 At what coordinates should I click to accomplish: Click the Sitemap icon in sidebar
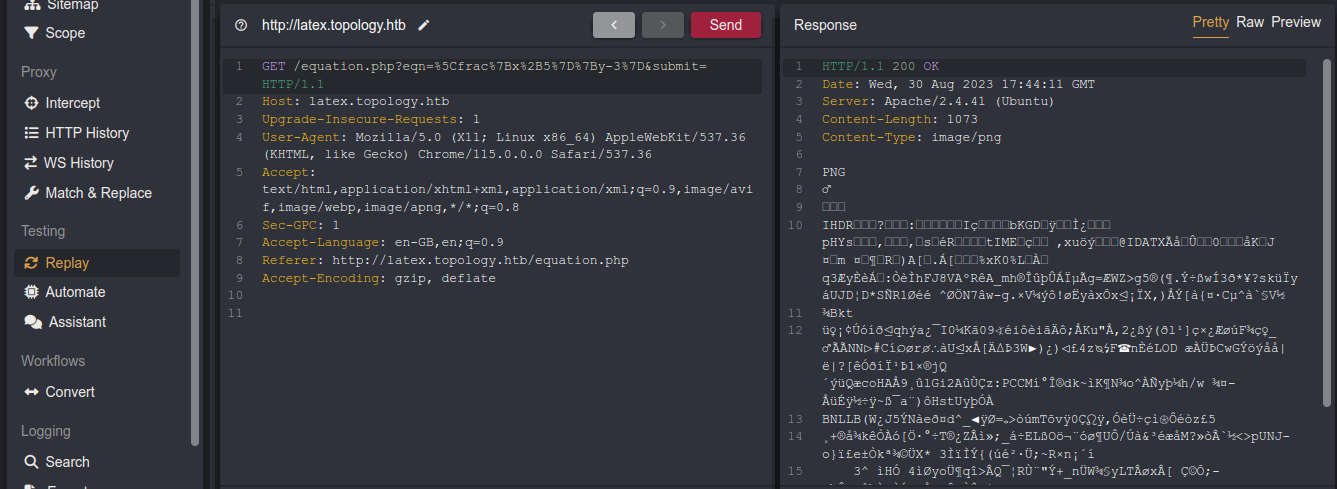[31, 5]
